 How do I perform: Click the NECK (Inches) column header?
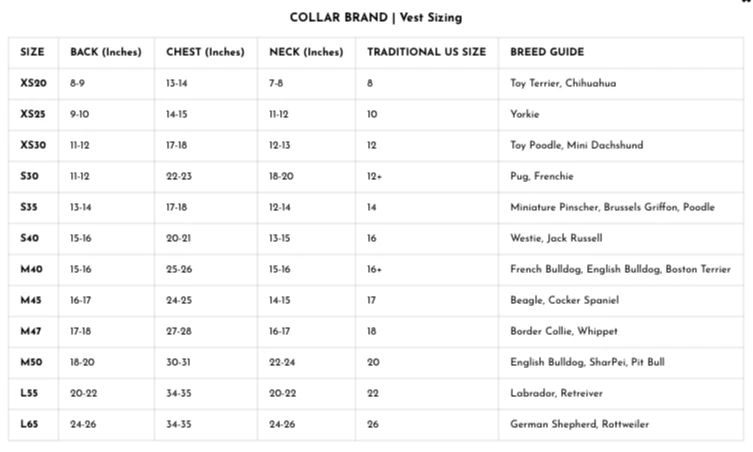[306, 52]
